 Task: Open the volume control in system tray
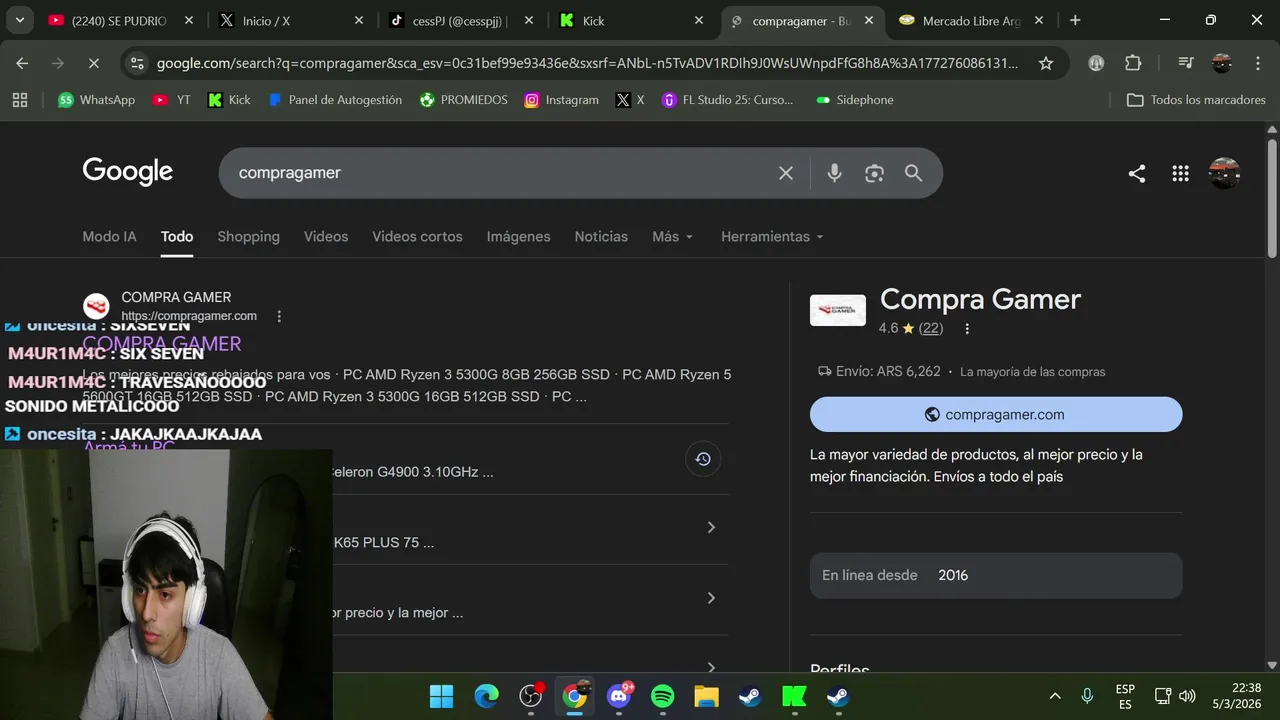1187,696
